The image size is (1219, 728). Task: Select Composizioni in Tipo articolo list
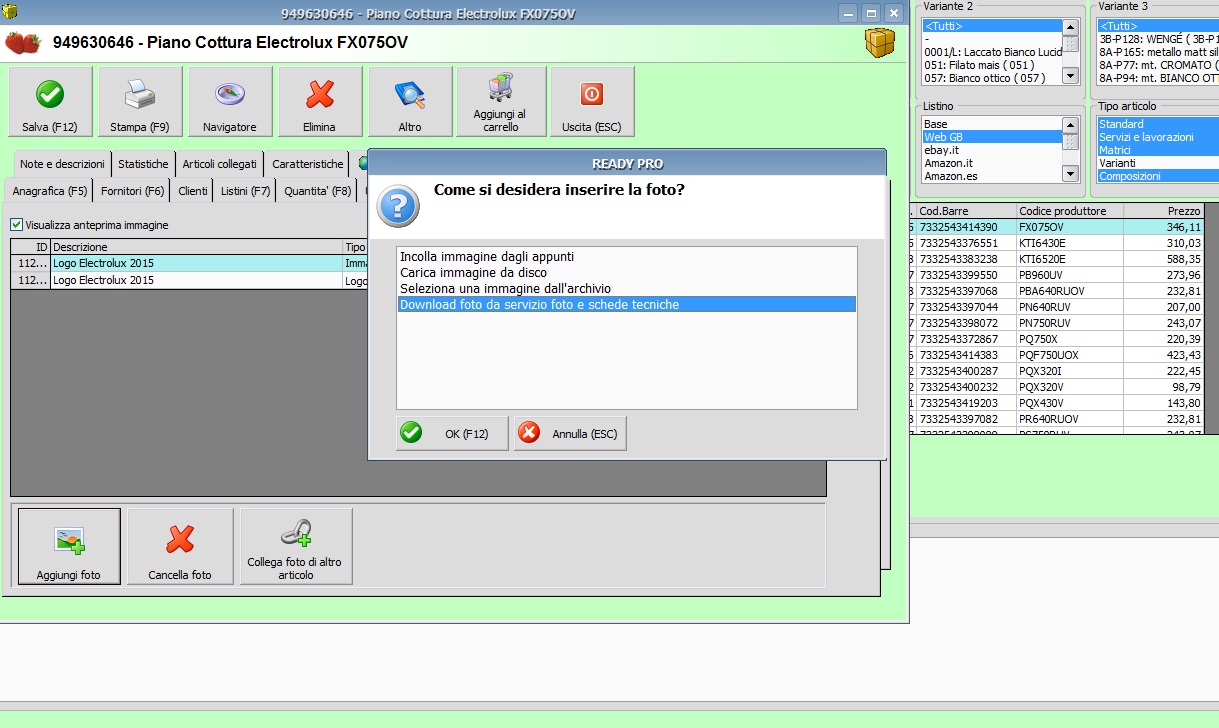1158,176
